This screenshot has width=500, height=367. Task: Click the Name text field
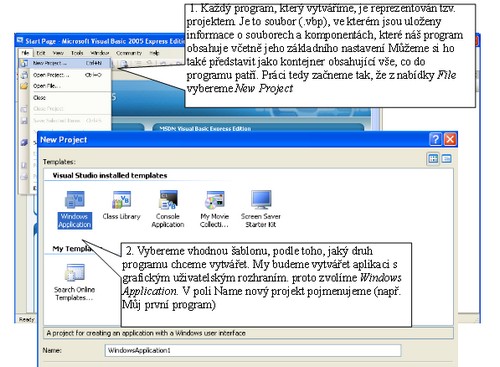pyautogui.click(x=253, y=350)
